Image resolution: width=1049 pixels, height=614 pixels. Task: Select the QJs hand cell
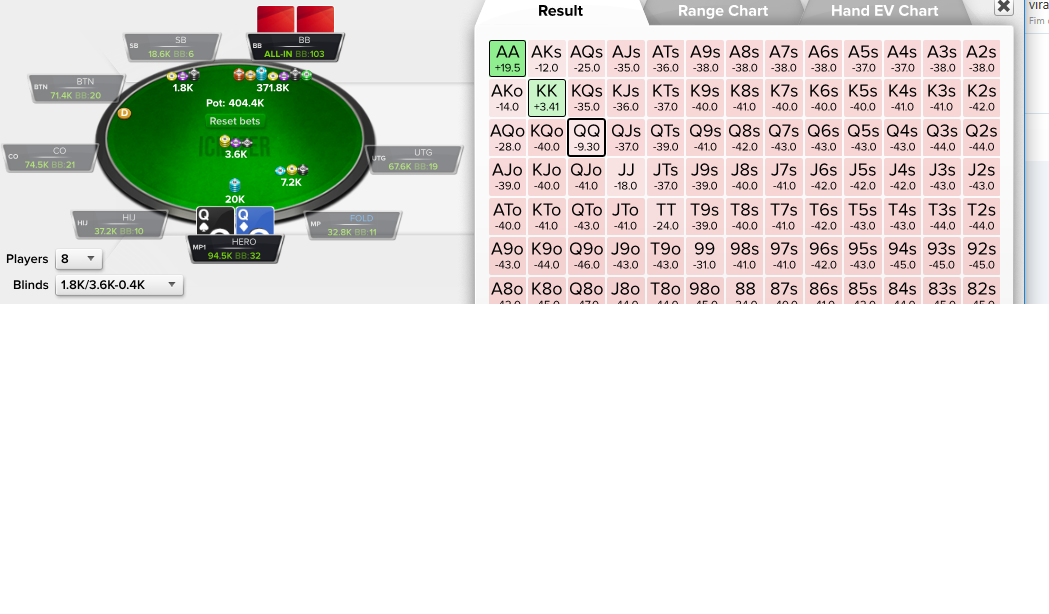pos(626,137)
